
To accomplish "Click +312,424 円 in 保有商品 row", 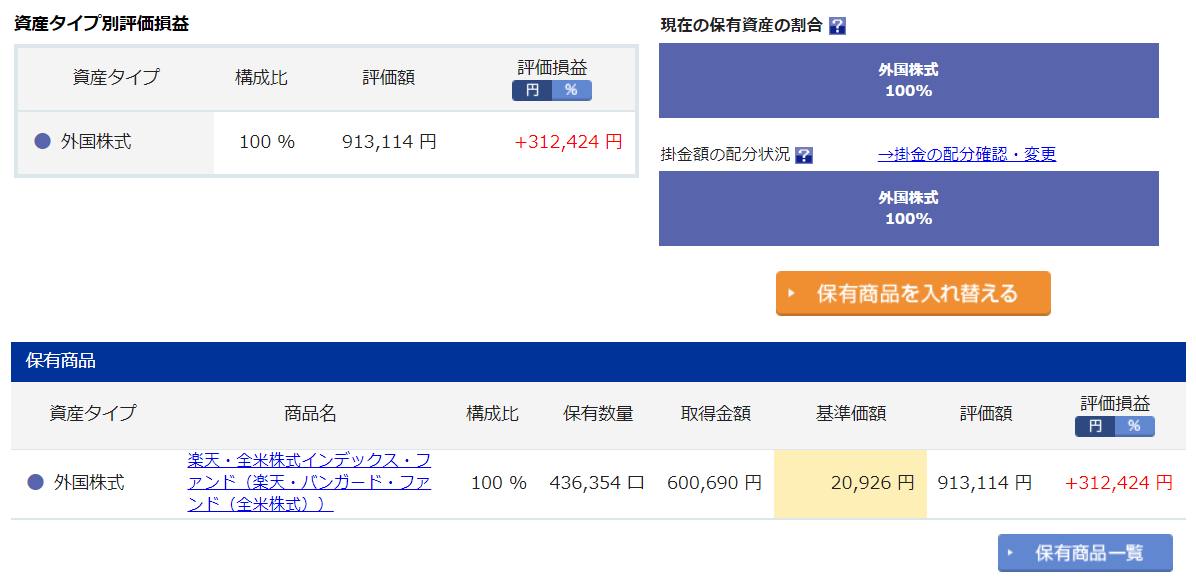I will [1119, 483].
